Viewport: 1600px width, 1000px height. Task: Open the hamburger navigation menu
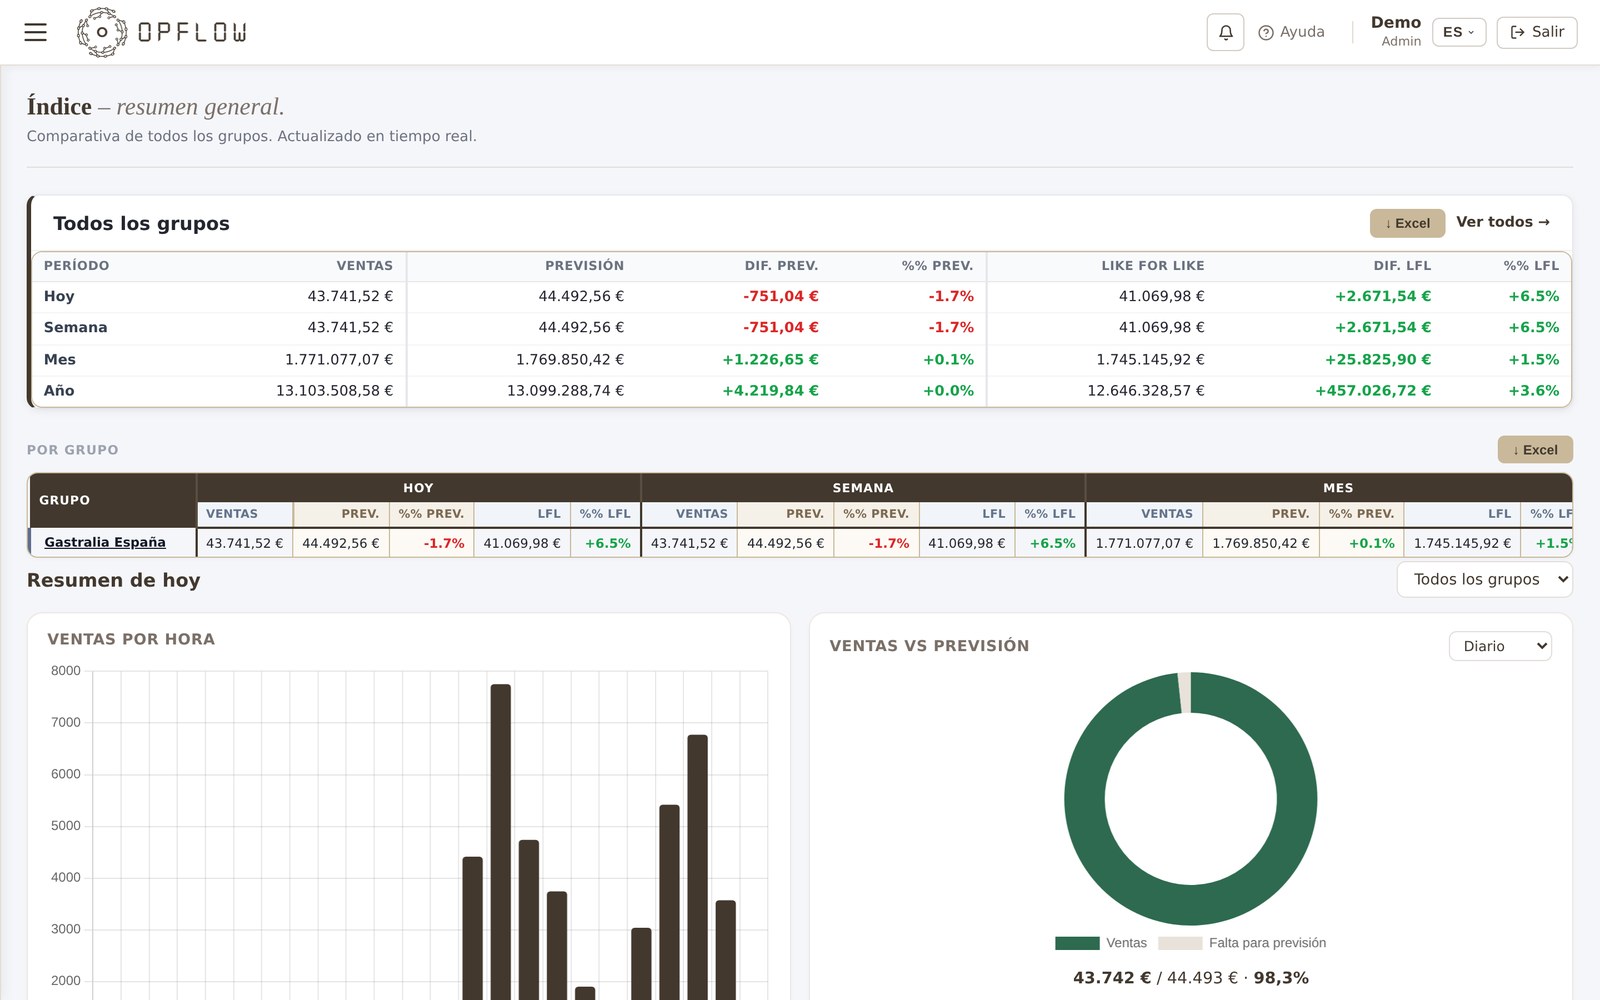click(36, 32)
